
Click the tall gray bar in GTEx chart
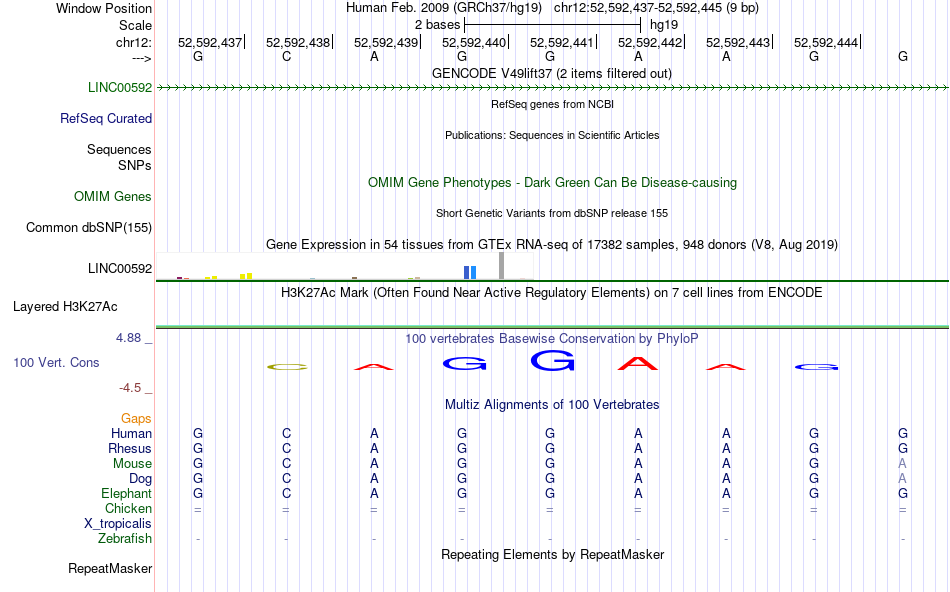point(501,265)
